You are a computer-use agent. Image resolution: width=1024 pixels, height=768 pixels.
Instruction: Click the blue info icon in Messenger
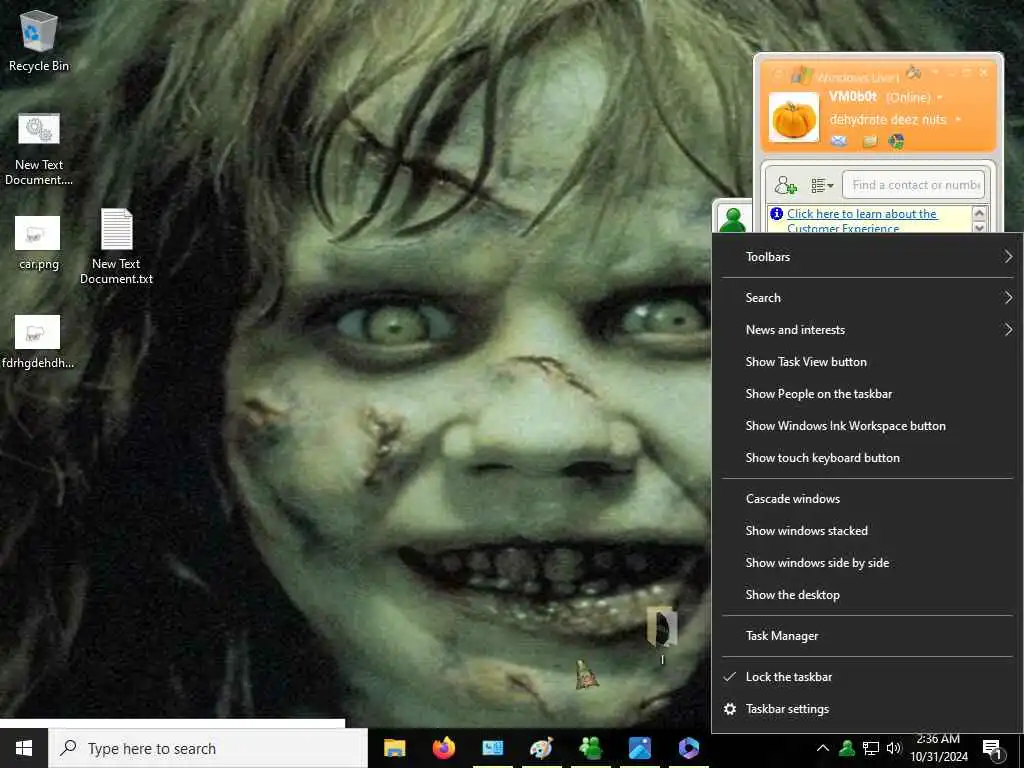[776, 214]
